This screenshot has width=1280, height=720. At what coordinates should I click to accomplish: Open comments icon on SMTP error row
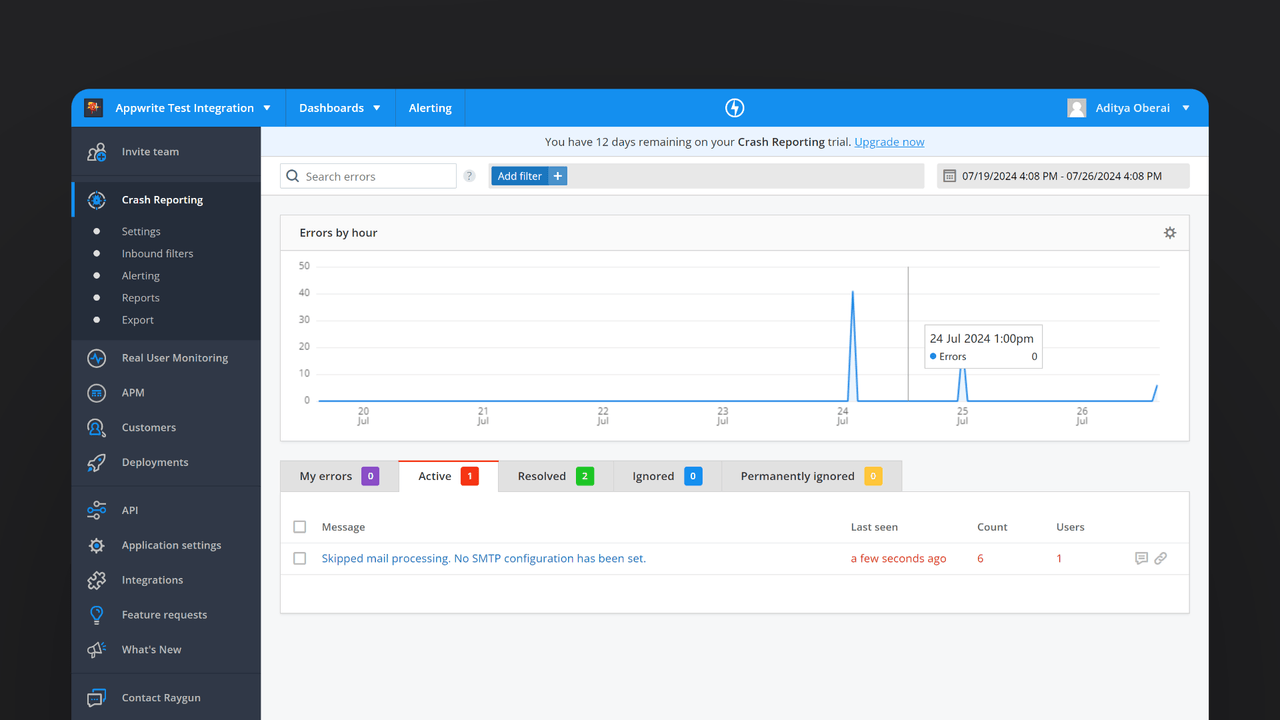click(1141, 559)
